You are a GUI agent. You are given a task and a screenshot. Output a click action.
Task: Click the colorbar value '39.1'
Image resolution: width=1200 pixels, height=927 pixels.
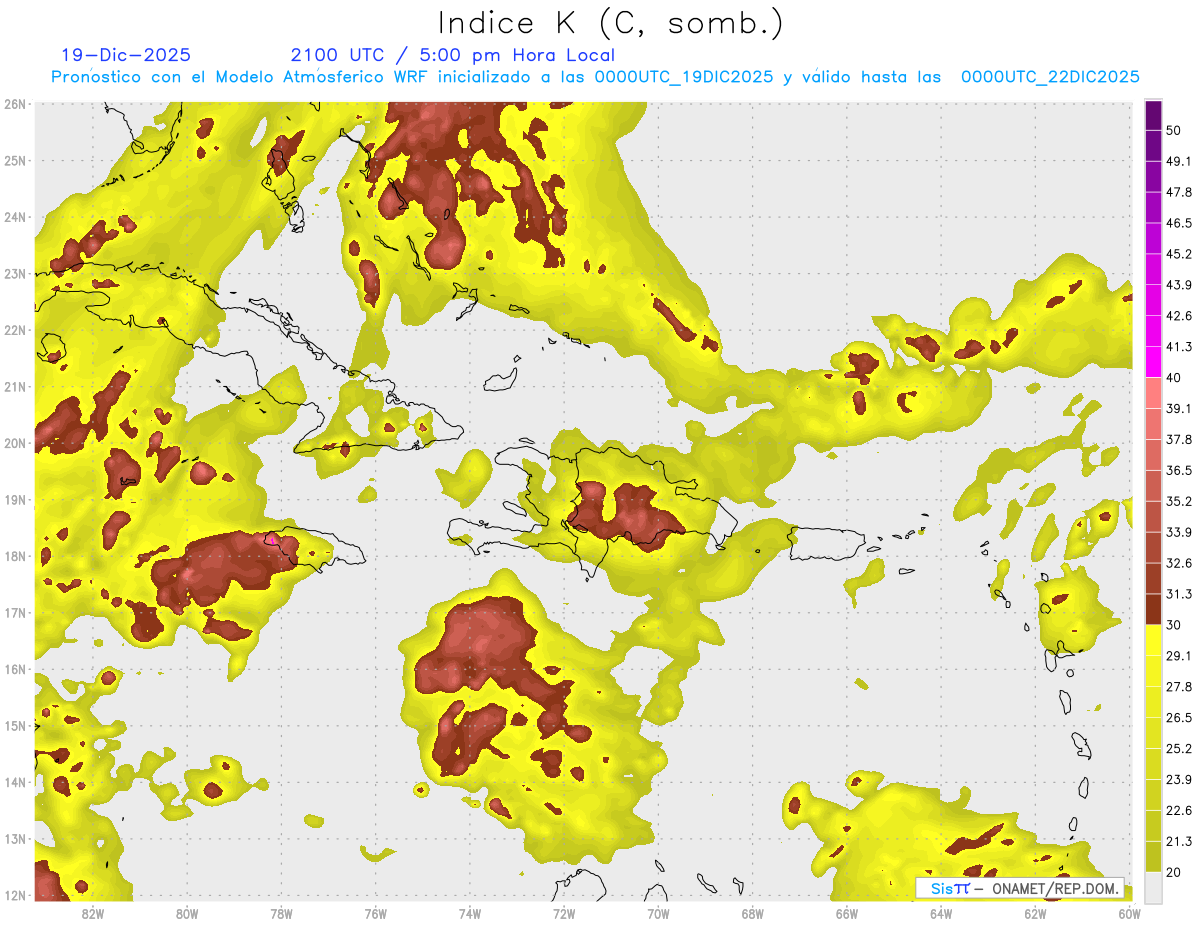point(1179,408)
